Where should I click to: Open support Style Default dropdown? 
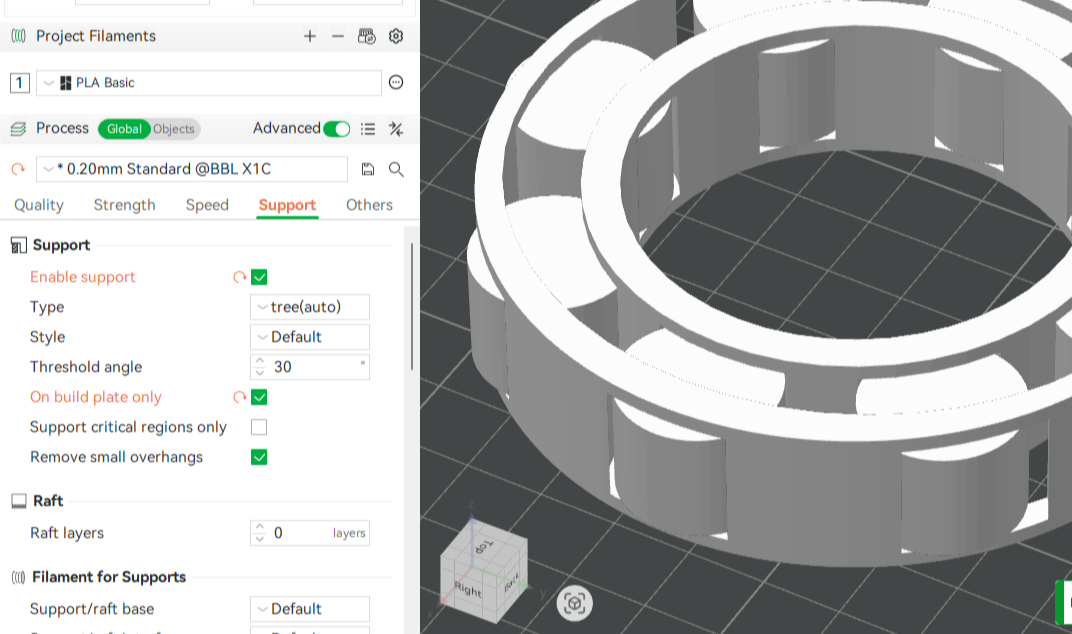pyautogui.click(x=310, y=337)
